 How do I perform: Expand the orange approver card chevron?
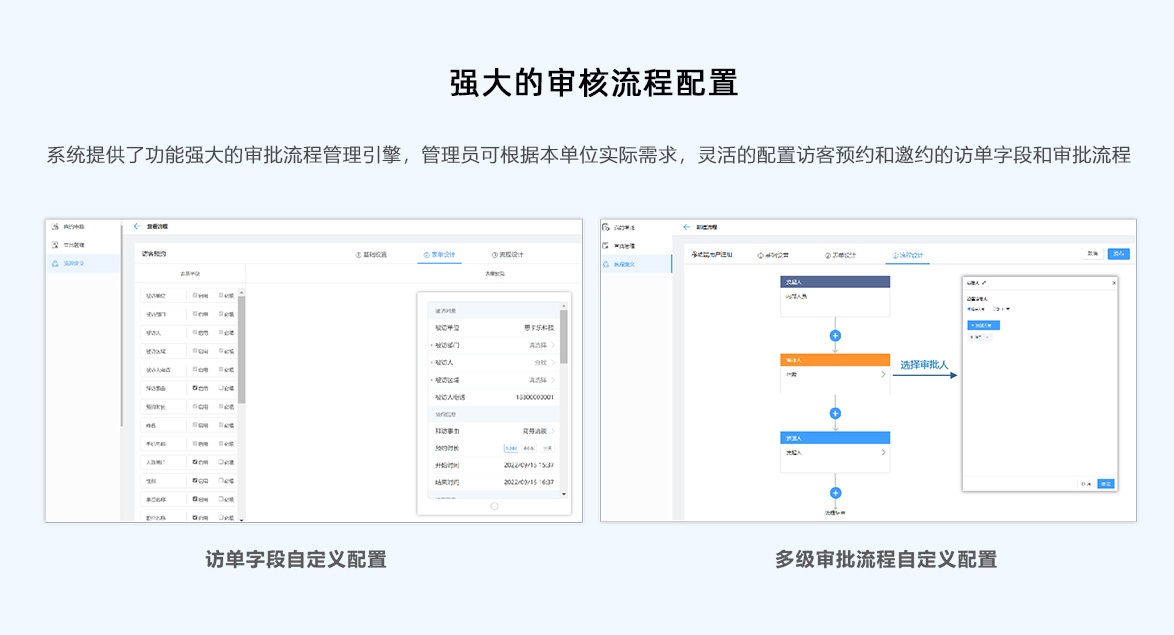coord(883,375)
